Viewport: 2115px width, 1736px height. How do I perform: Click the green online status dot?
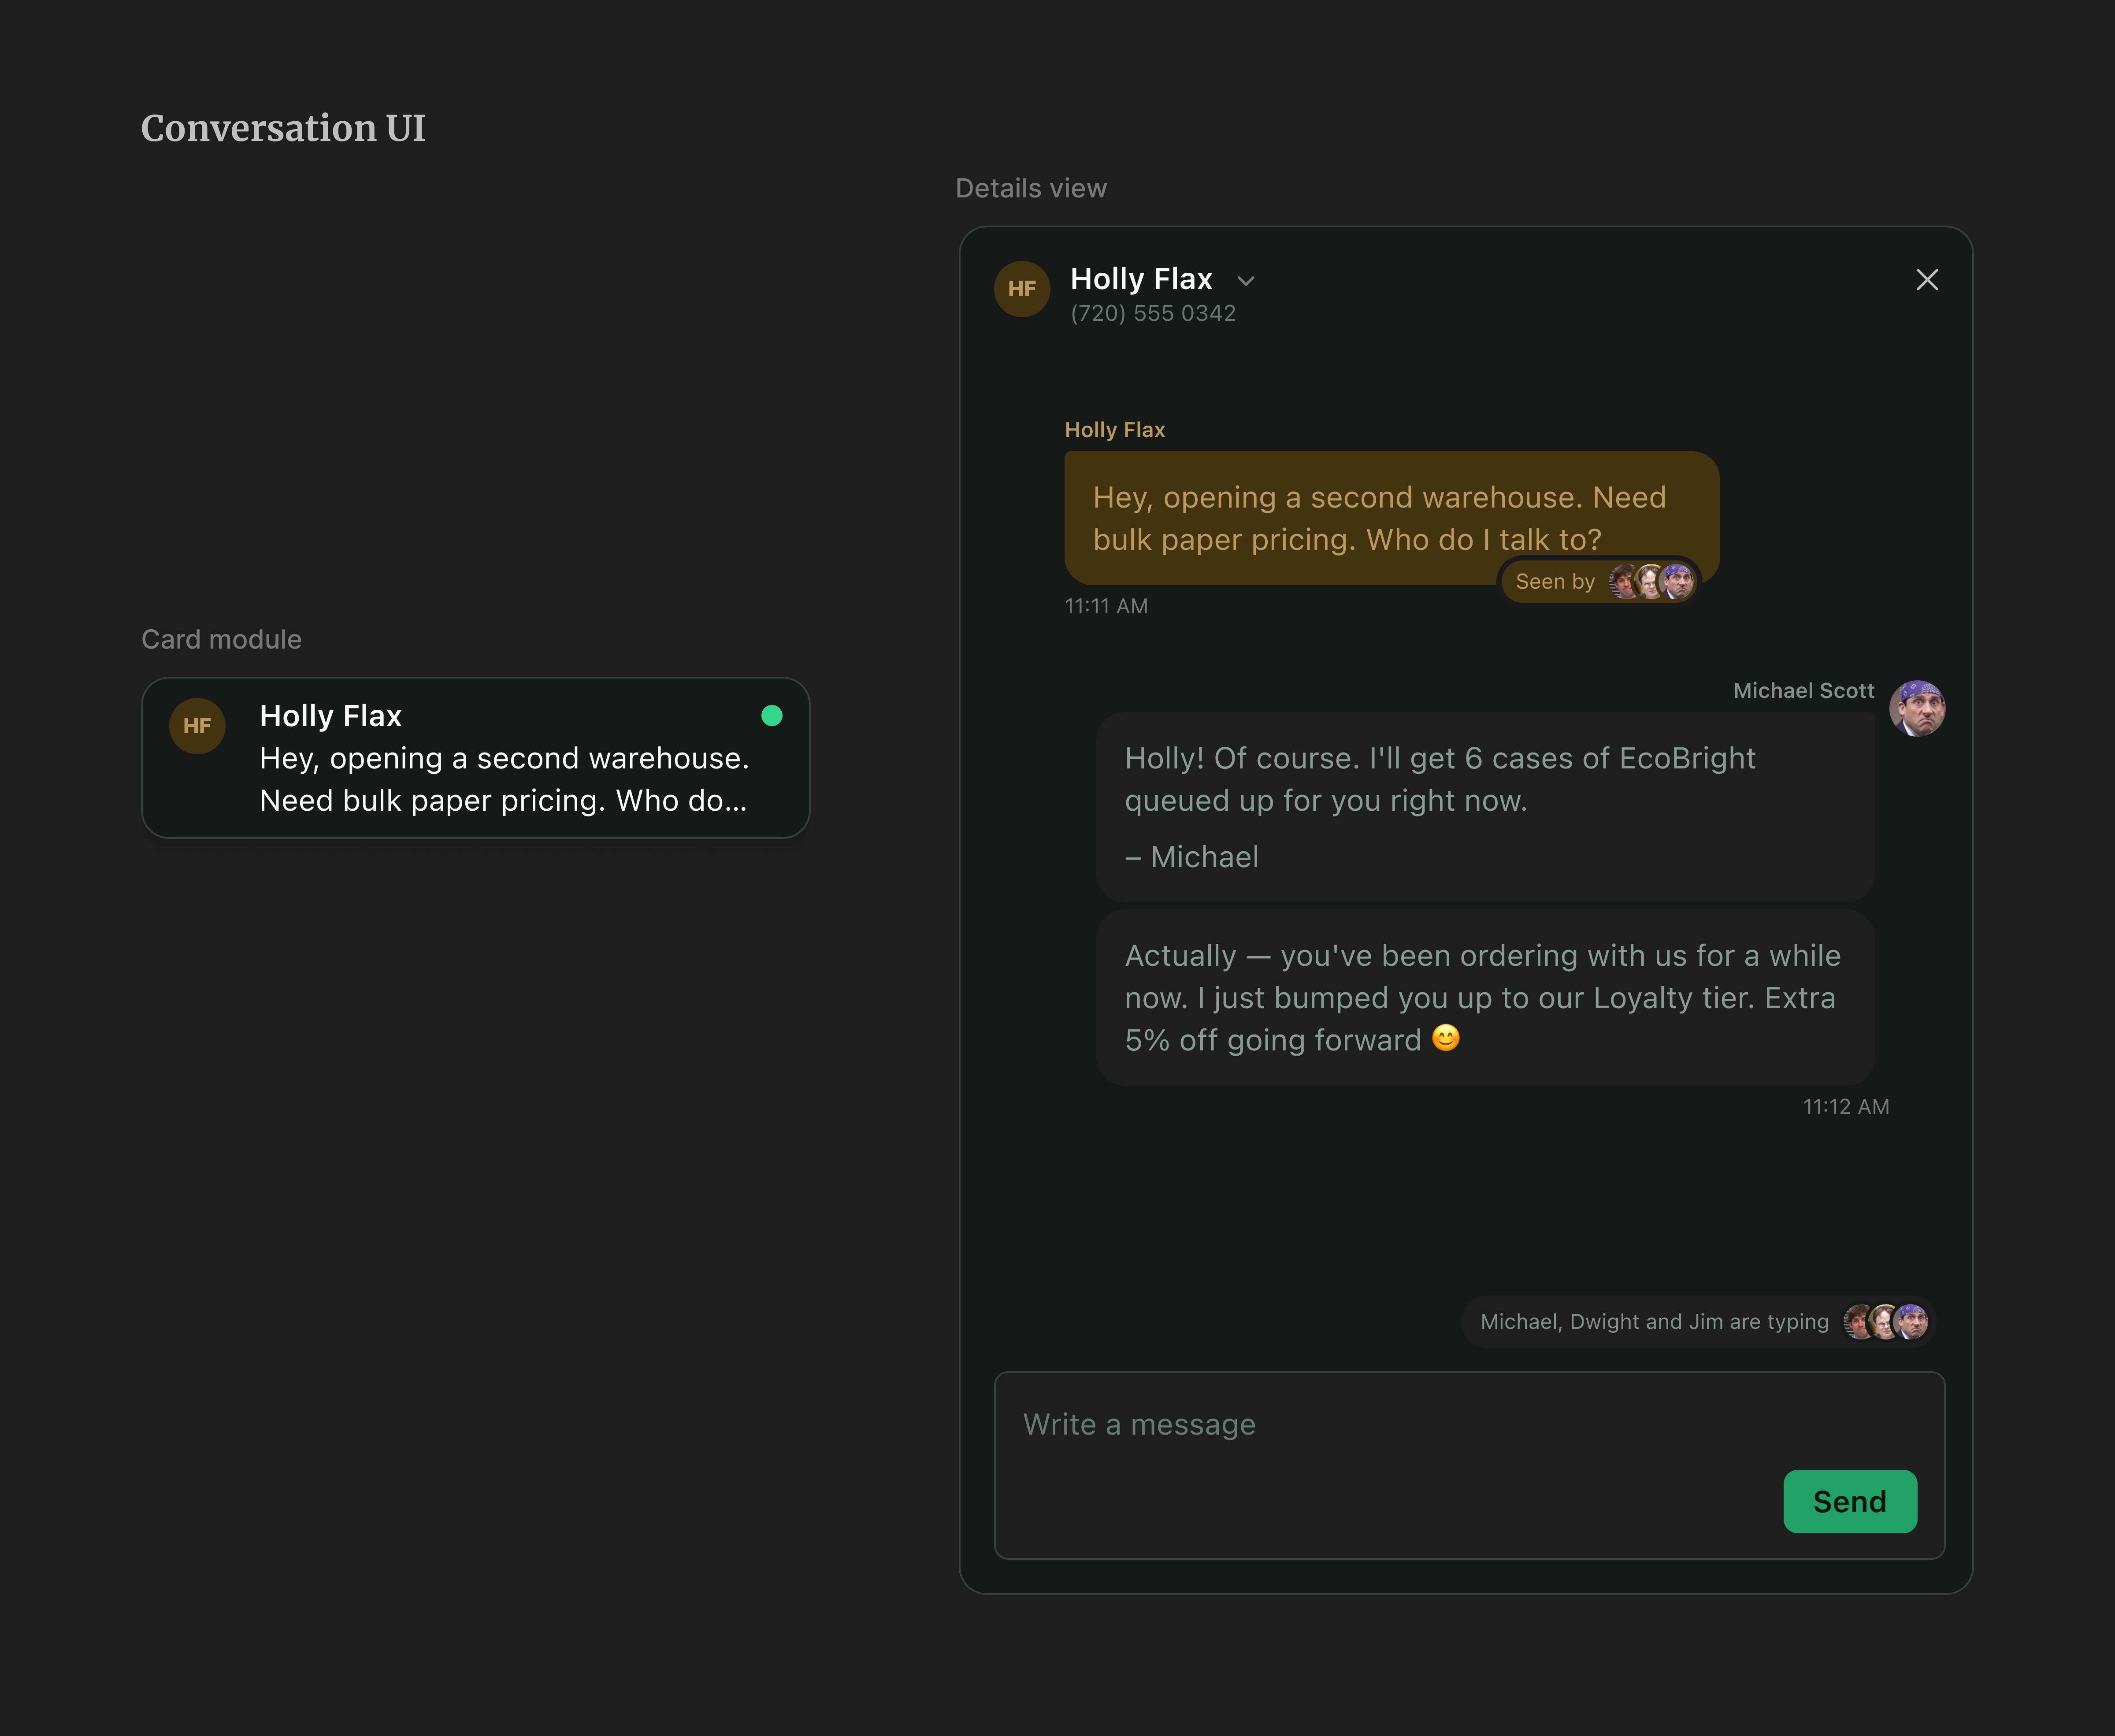tap(771, 715)
